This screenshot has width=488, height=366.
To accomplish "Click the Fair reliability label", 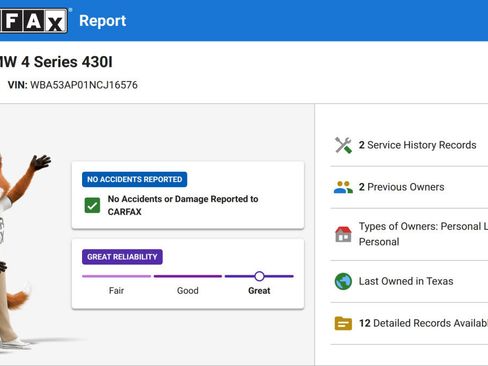I will [116, 291].
